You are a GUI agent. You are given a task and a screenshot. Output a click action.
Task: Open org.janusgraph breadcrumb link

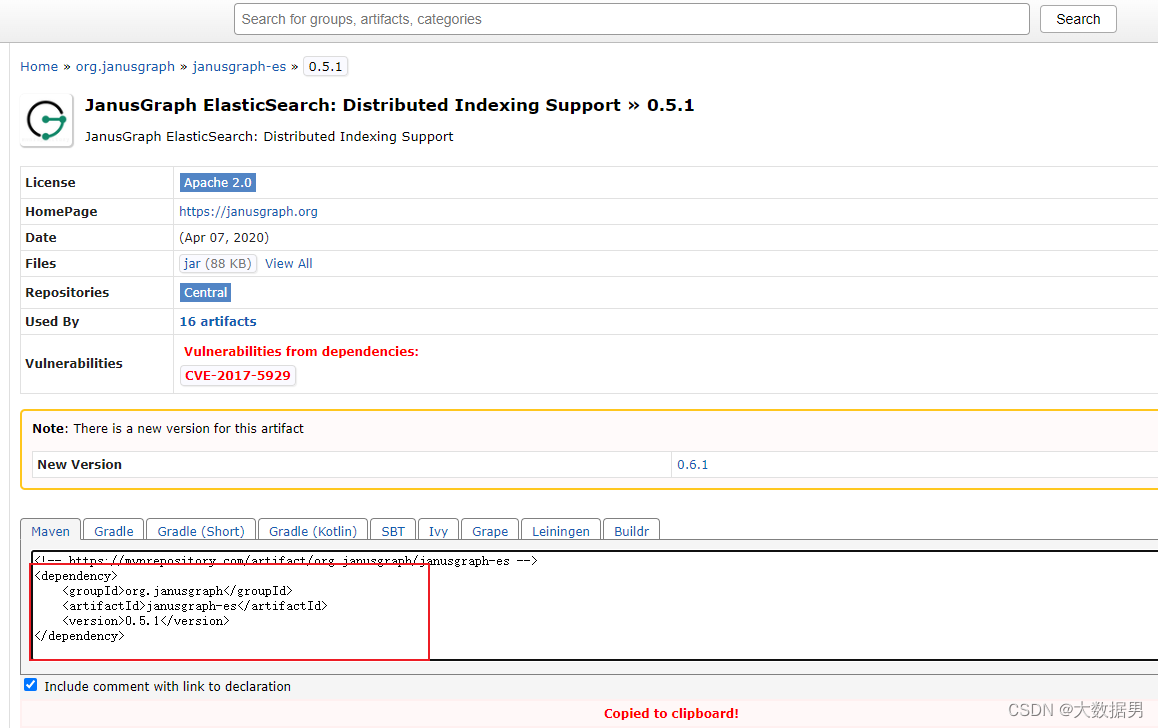(x=126, y=66)
